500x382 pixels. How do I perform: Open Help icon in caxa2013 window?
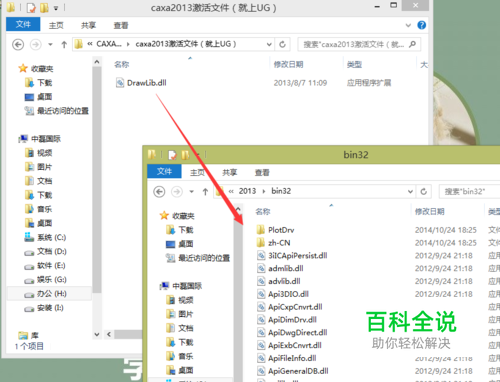point(421,25)
